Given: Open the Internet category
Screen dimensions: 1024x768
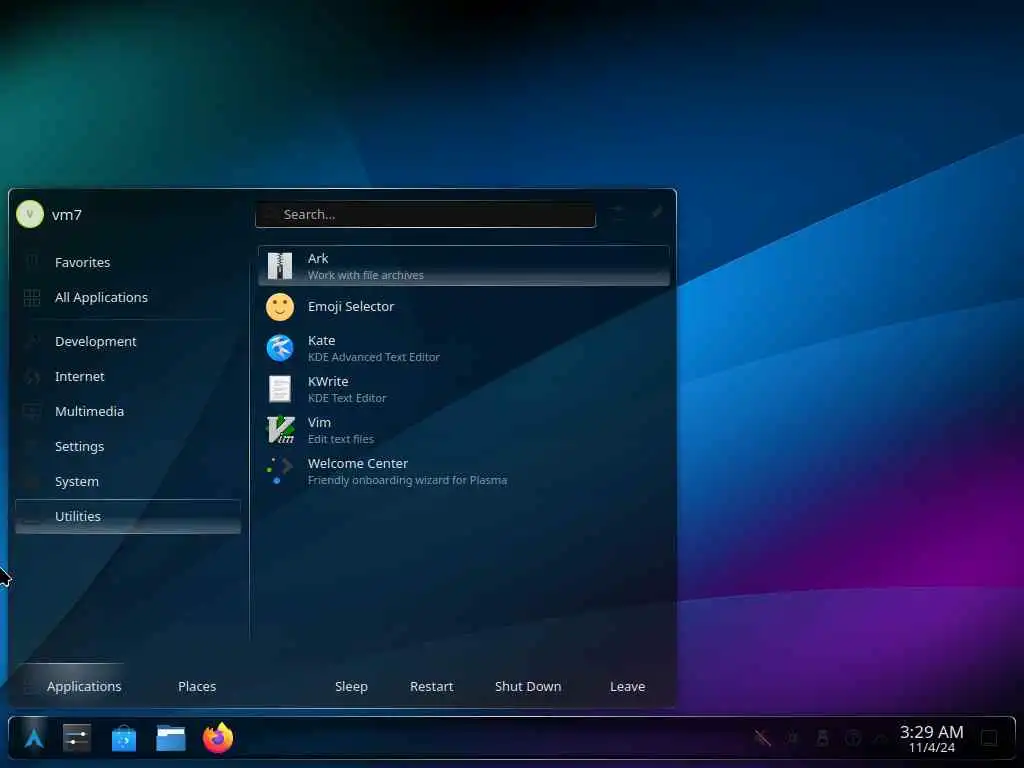Looking at the screenshot, I should [x=128, y=377].
